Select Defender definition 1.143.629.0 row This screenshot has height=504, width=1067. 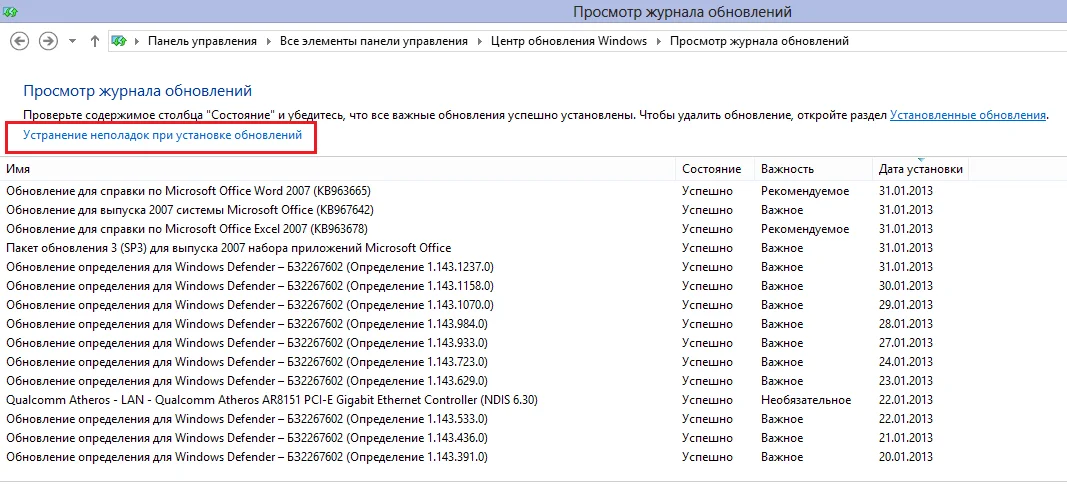click(x=485, y=381)
